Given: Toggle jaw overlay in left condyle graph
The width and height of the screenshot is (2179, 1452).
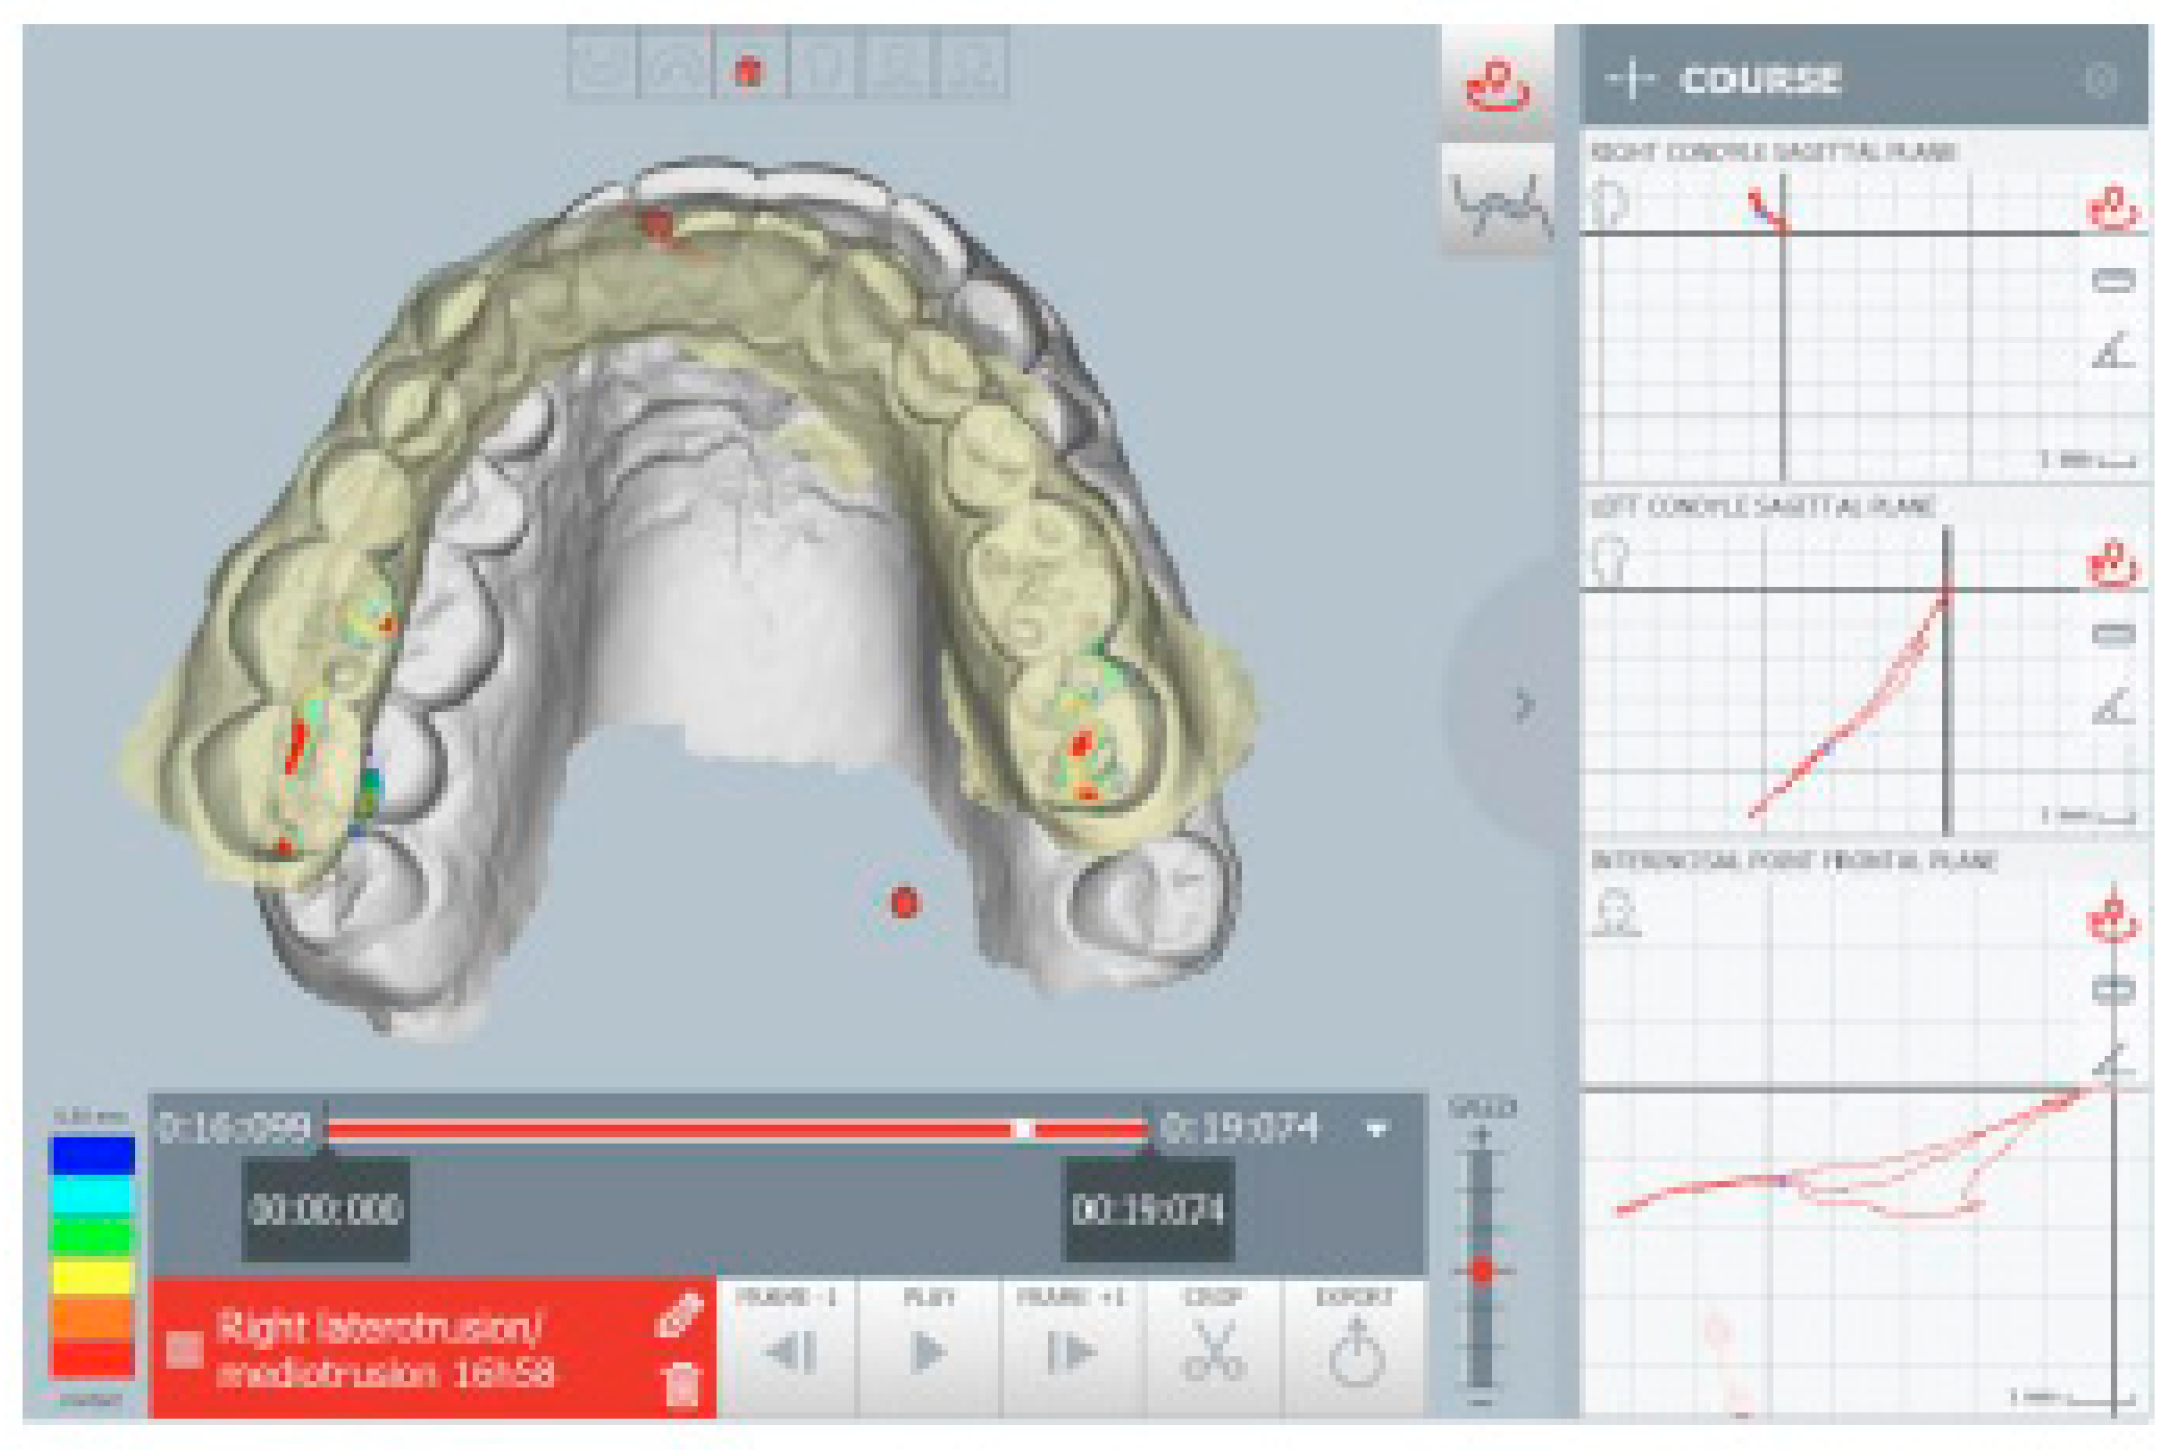Looking at the screenshot, I should pos(2112,565).
